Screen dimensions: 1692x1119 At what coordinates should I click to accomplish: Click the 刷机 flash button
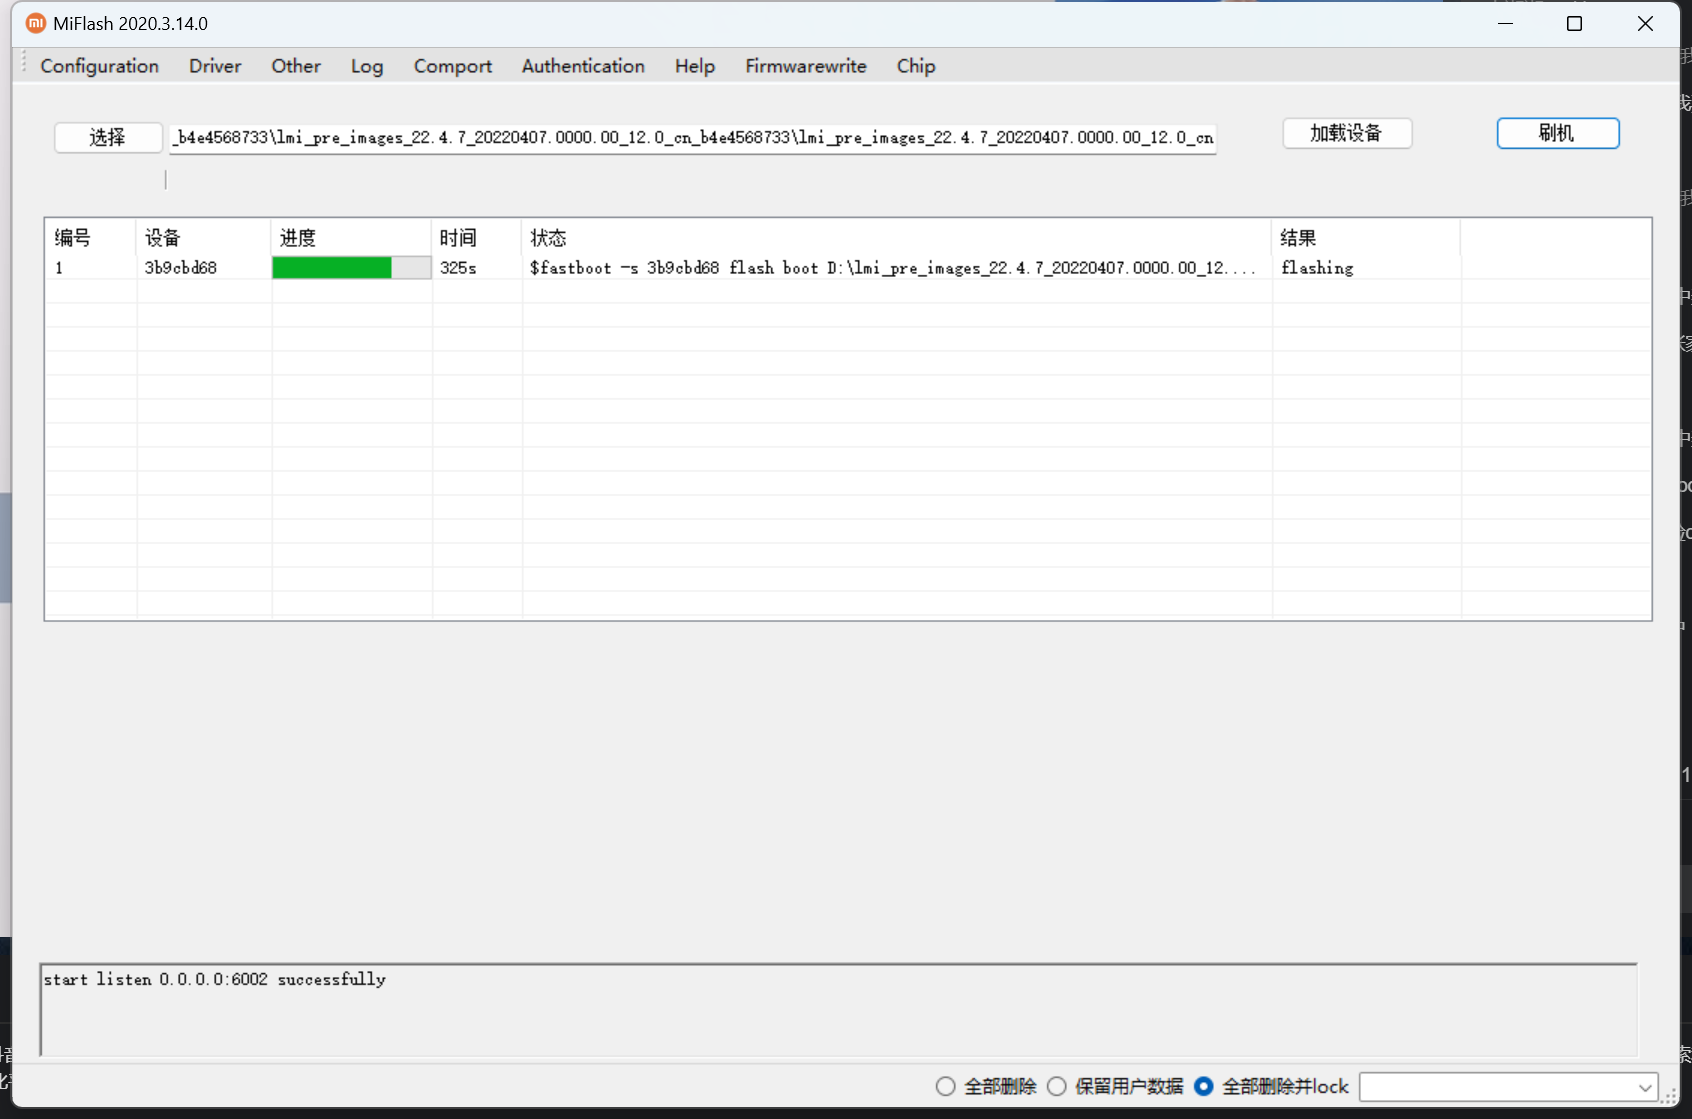1557,133
